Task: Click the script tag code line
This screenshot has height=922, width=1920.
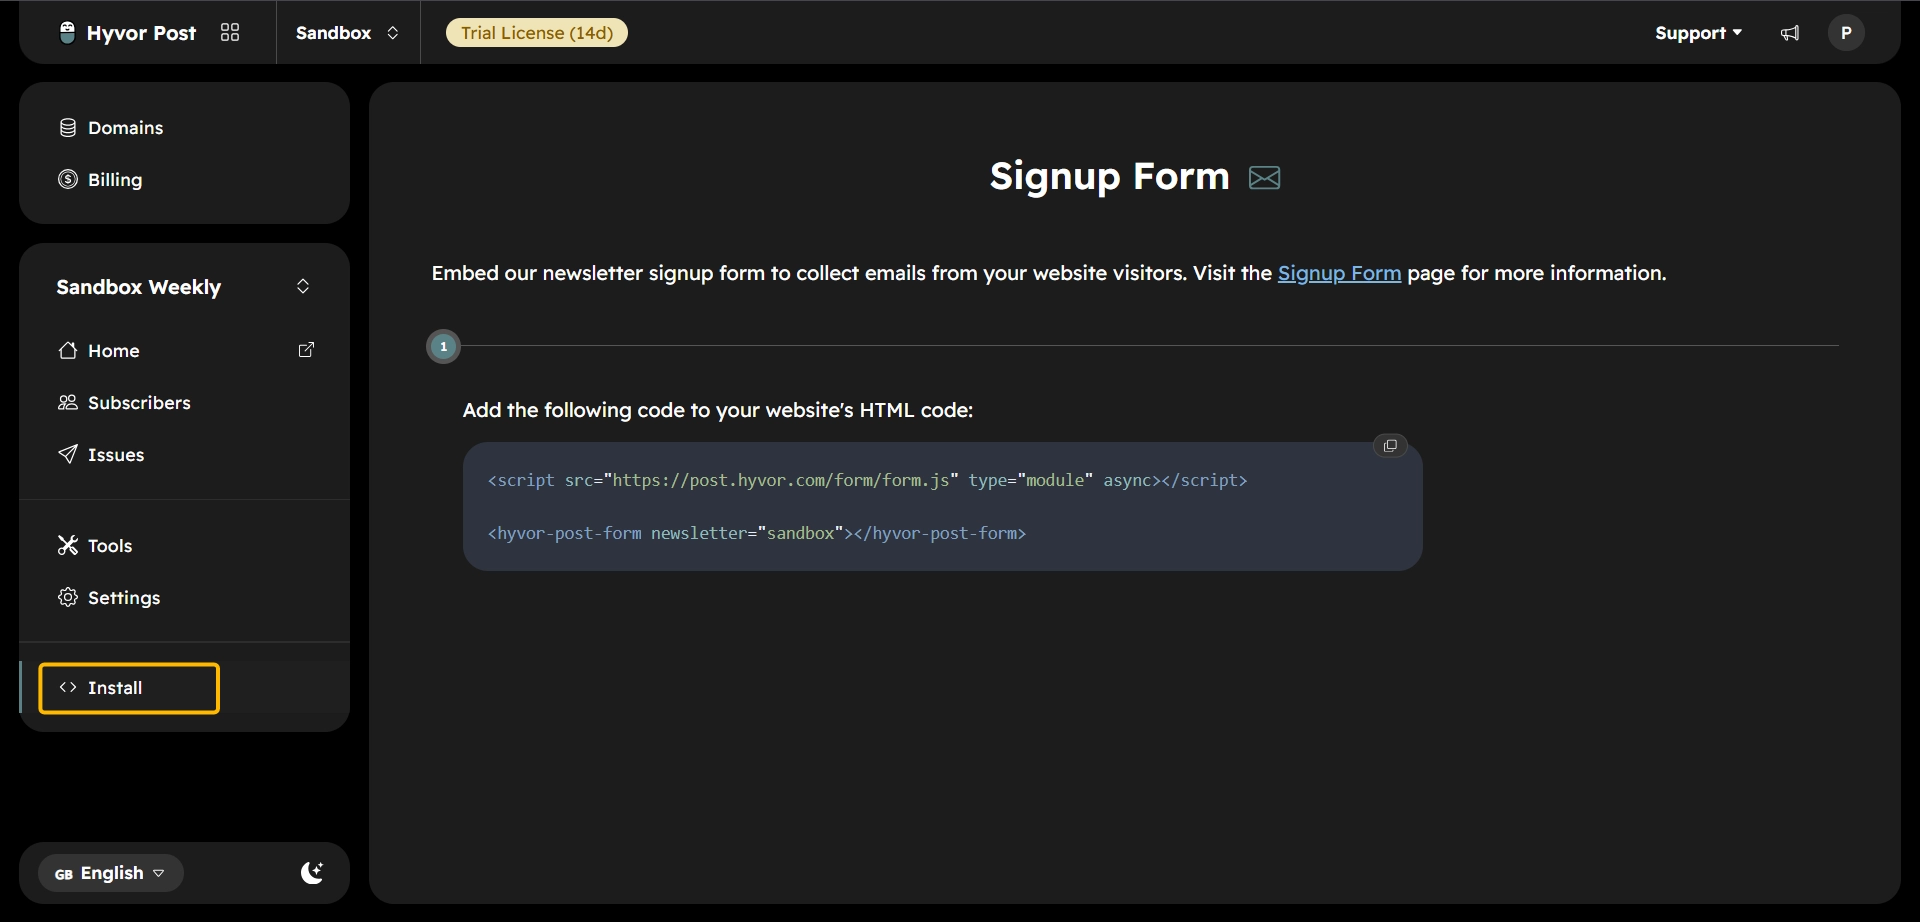Action: (x=867, y=480)
